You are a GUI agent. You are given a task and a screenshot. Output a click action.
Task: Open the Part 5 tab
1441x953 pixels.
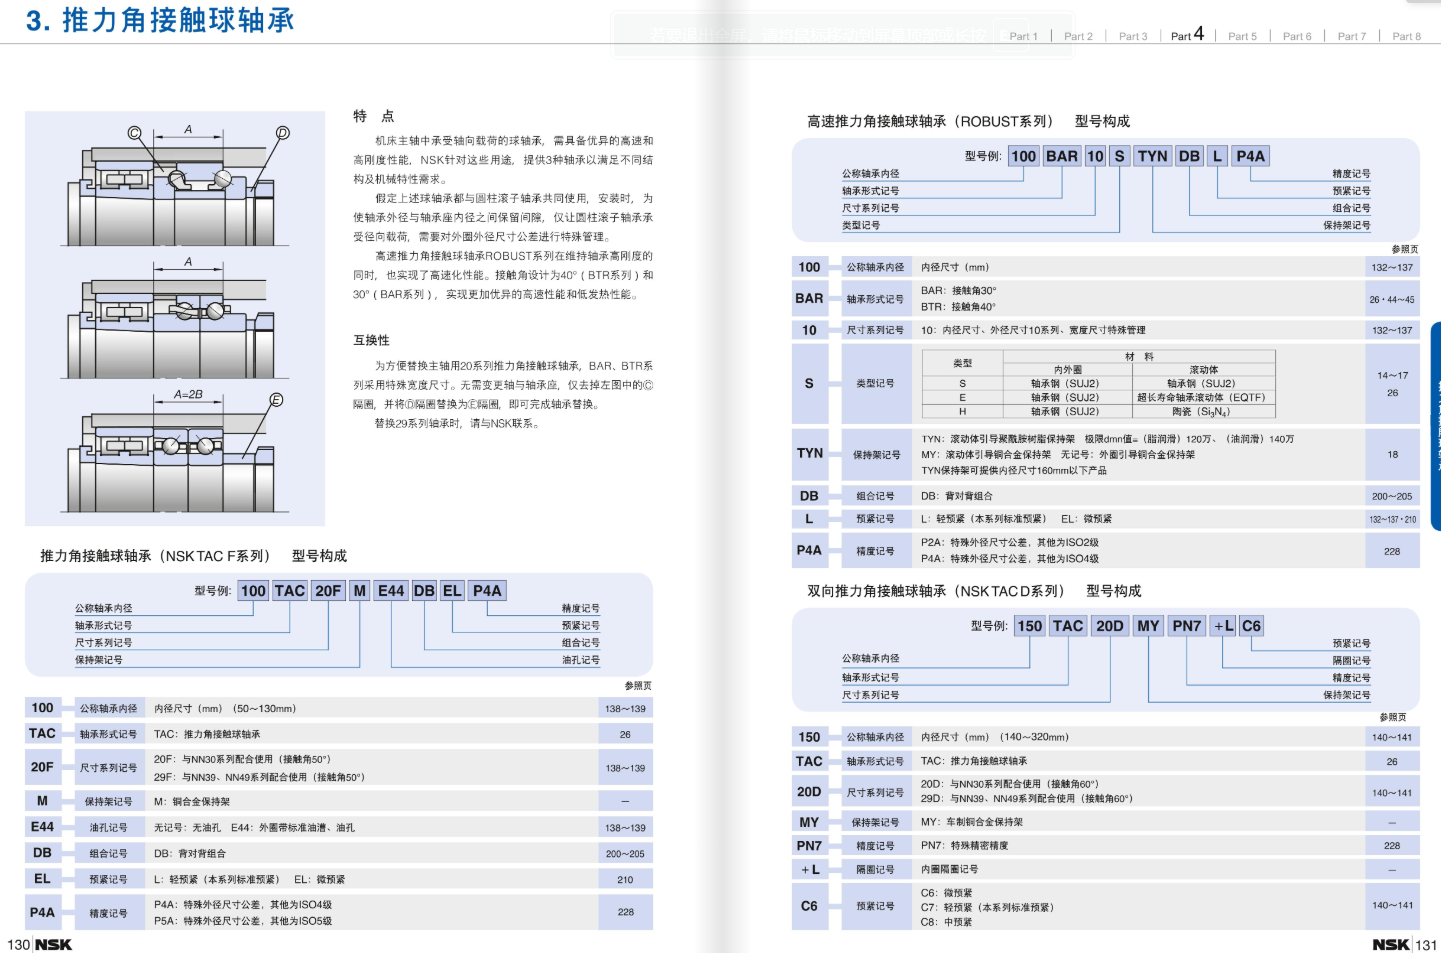tap(1242, 36)
